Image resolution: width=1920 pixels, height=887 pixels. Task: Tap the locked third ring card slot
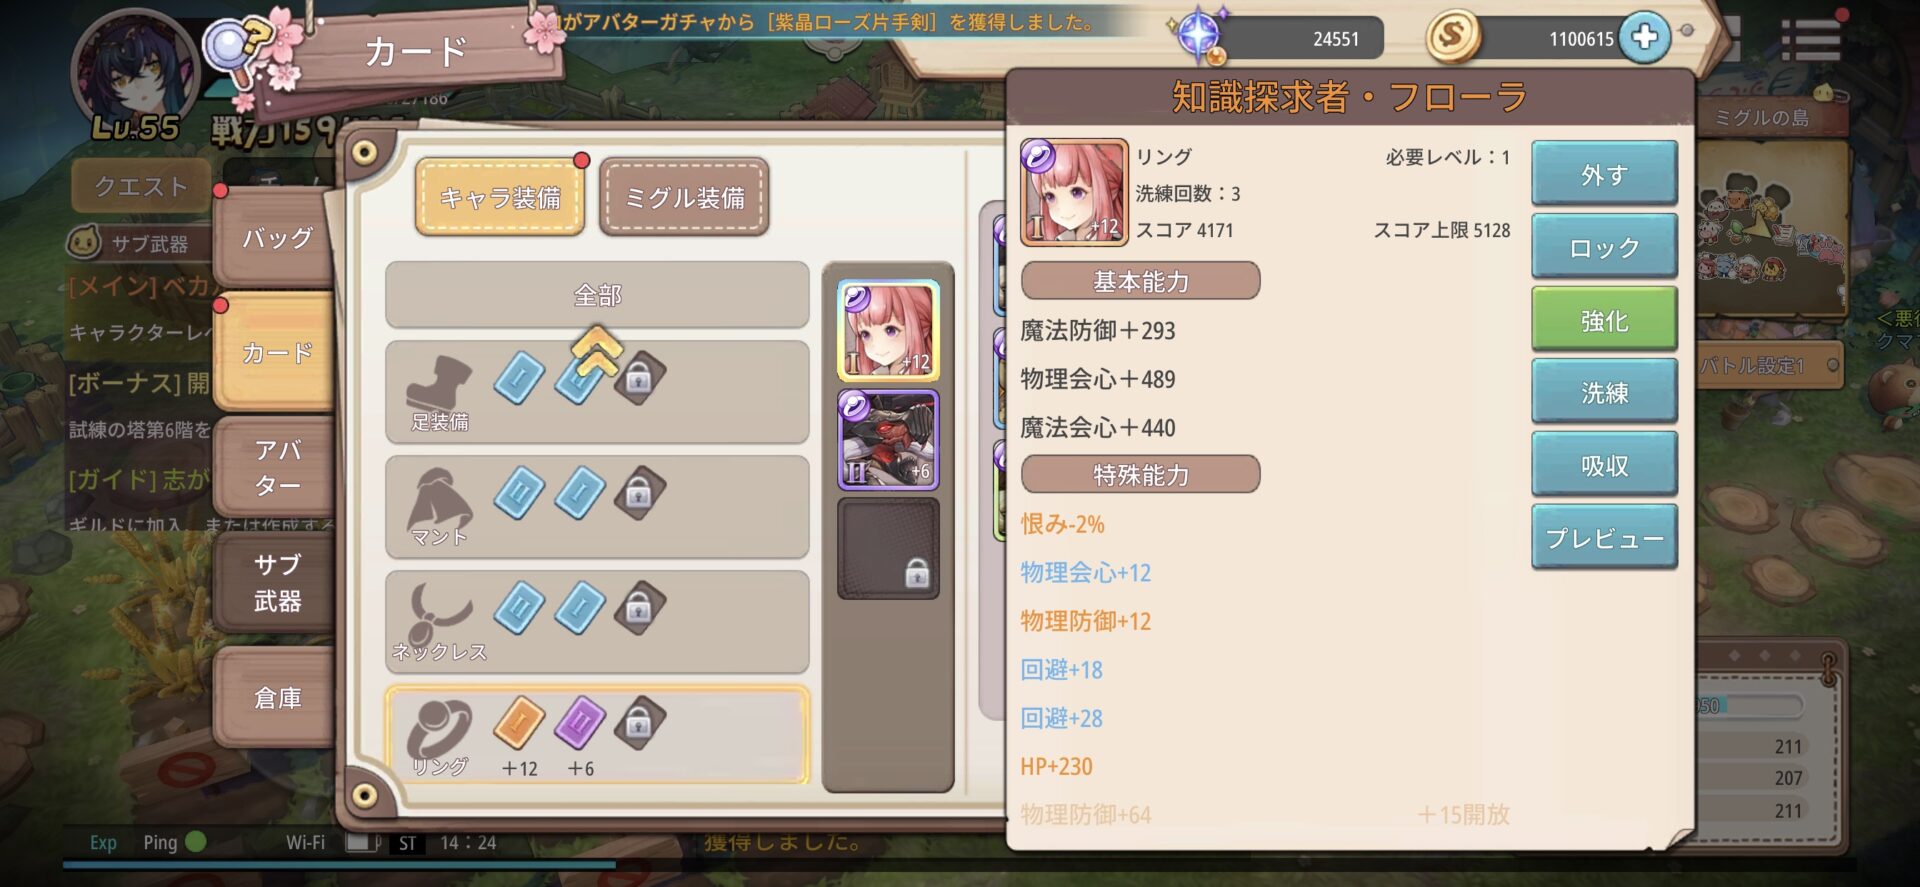pyautogui.click(x=640, y=723)
